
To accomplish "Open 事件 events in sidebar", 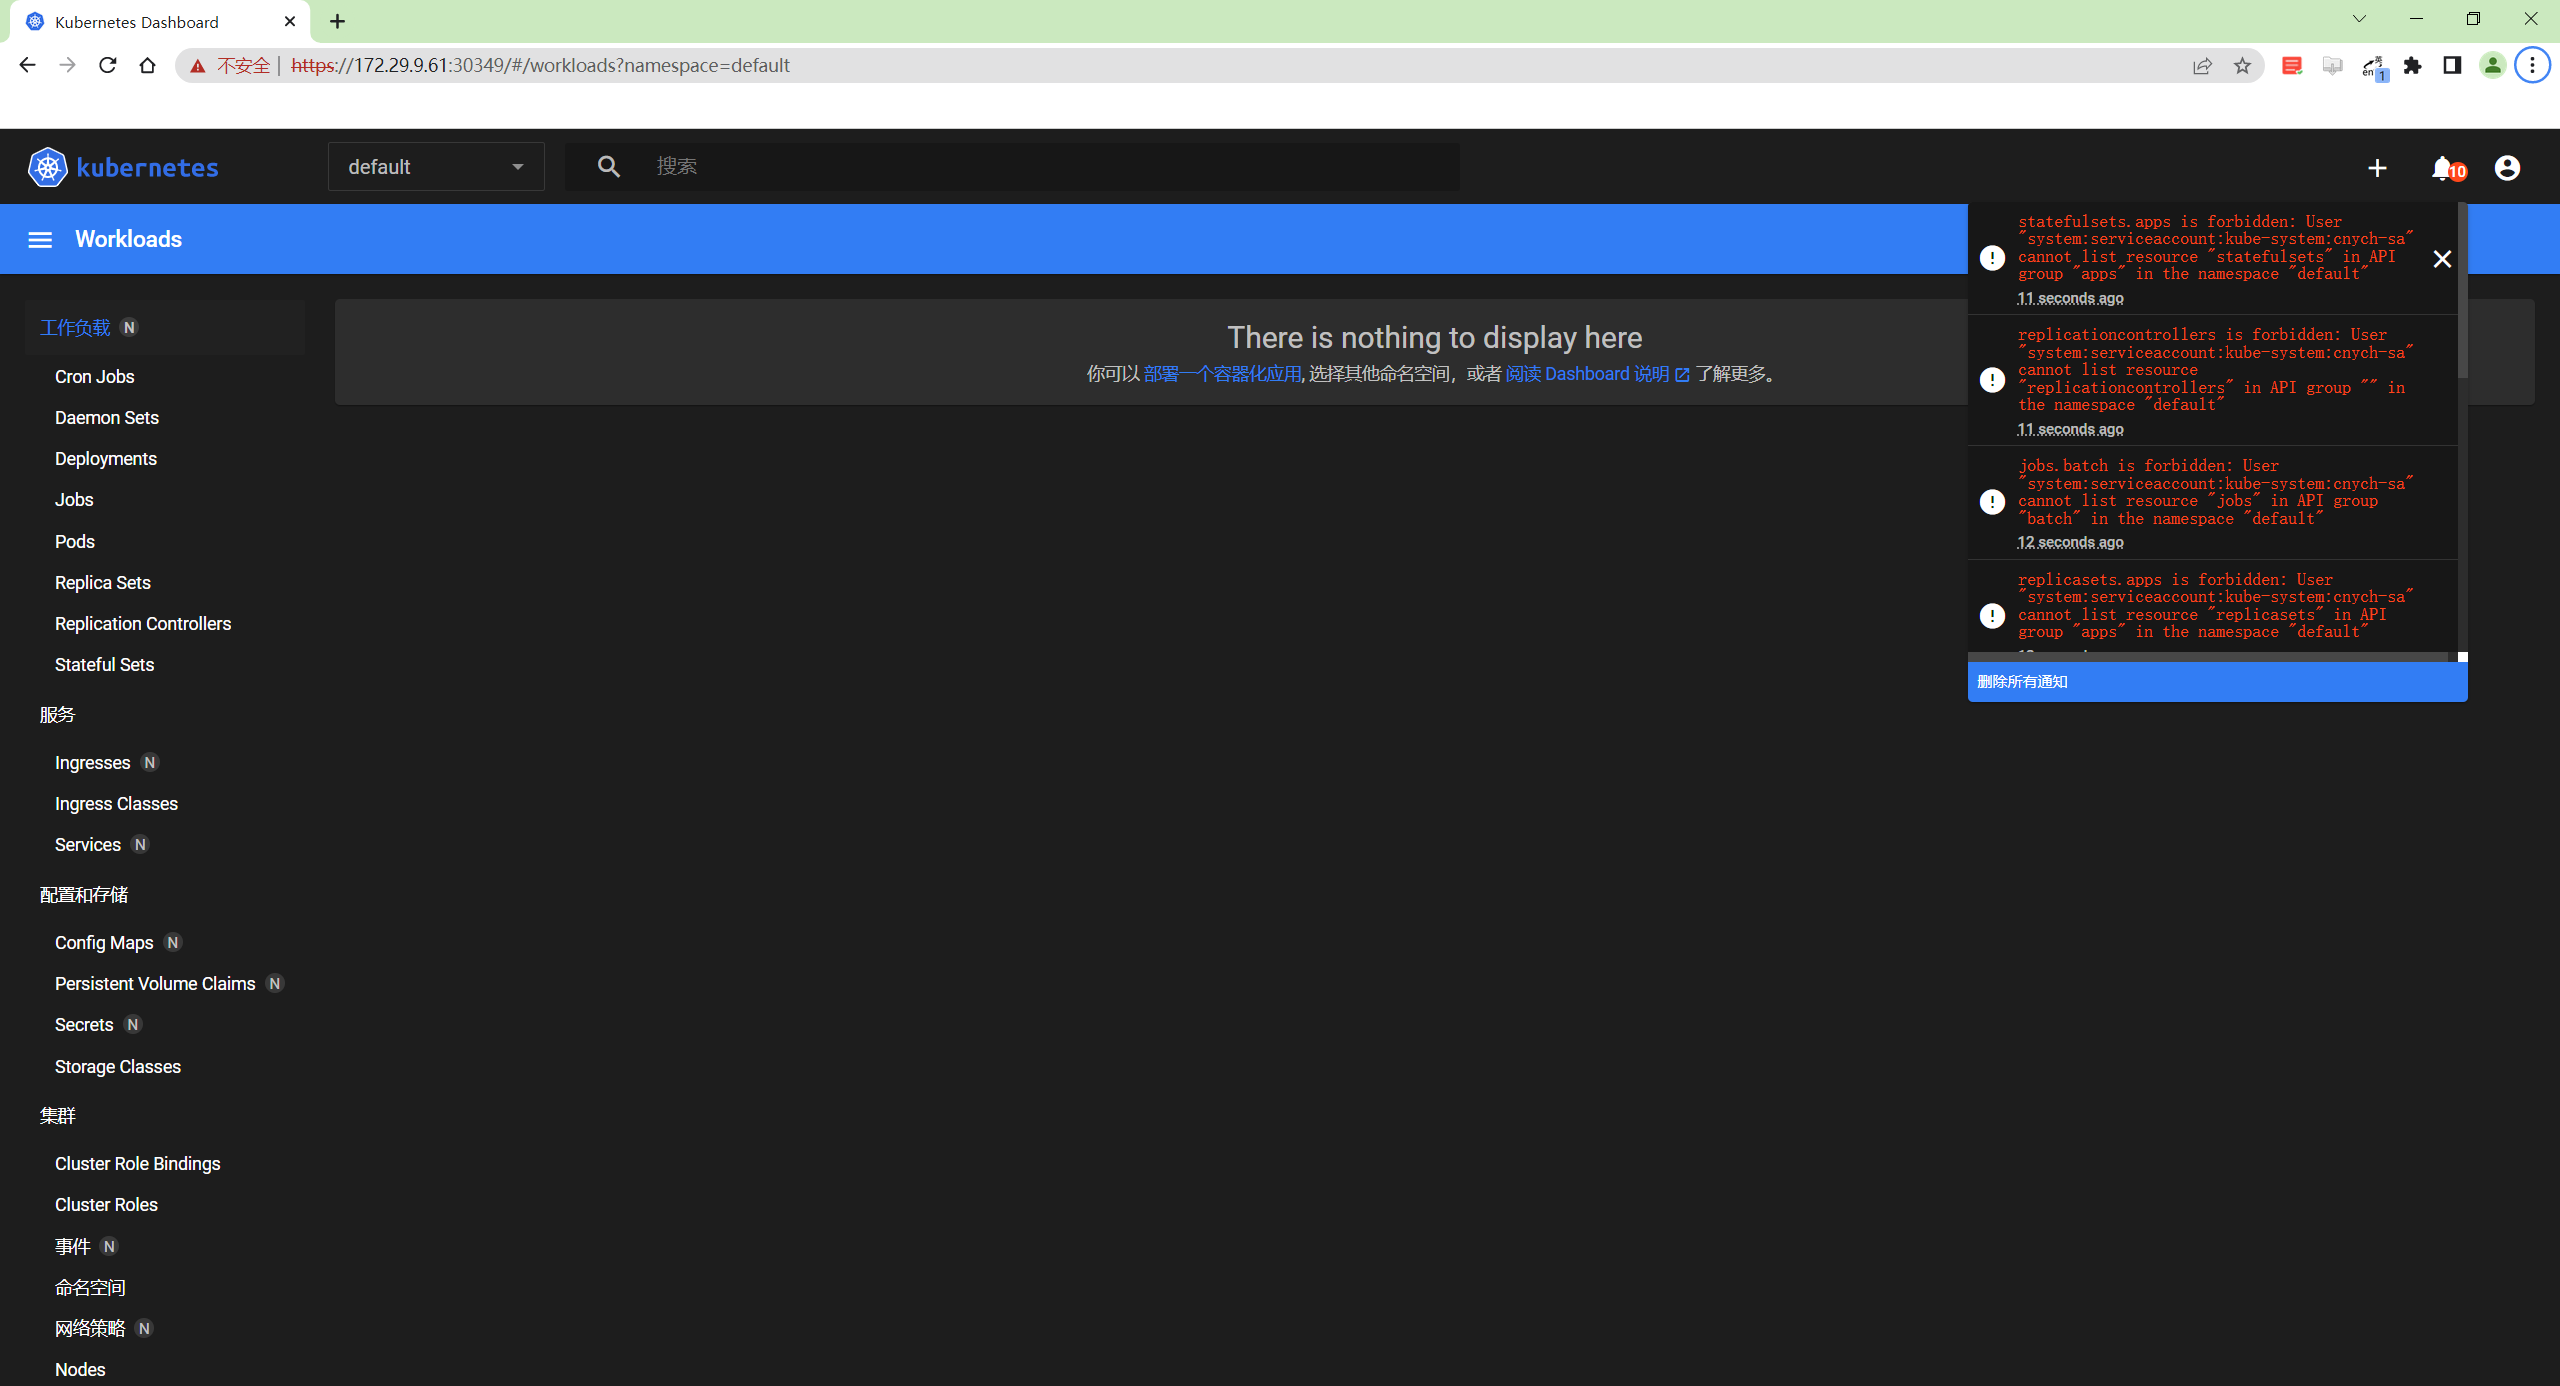I will 73,1247.
